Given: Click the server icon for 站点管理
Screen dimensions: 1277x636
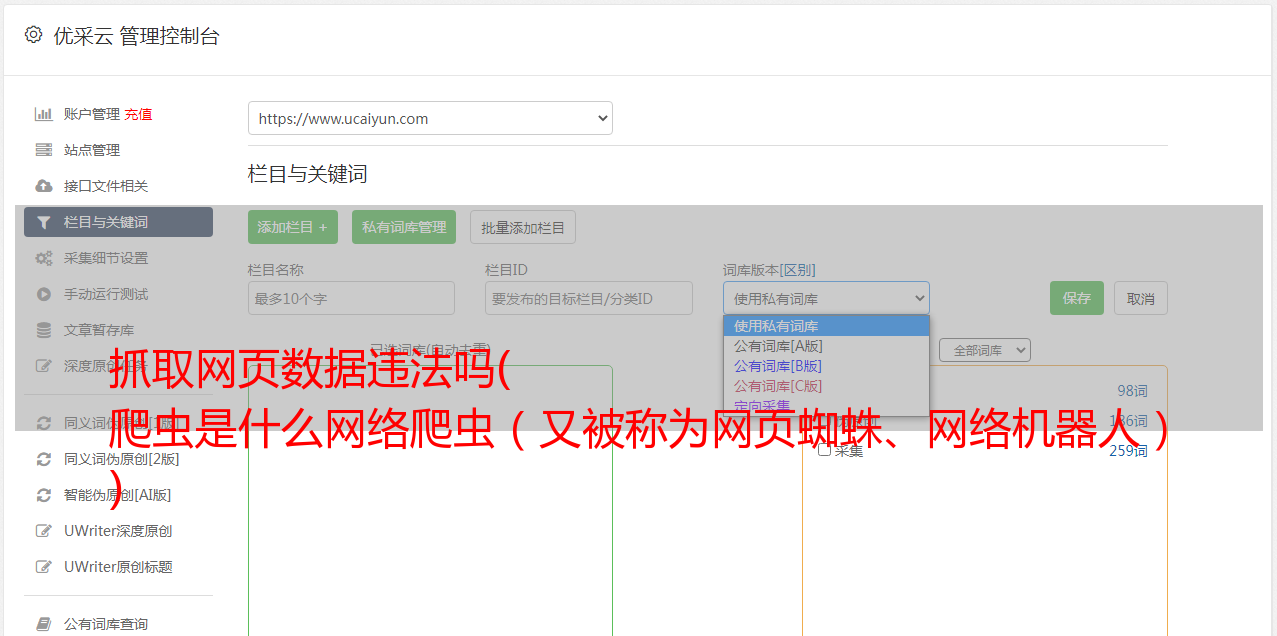Looking at the screenshot, I should 44,150.
